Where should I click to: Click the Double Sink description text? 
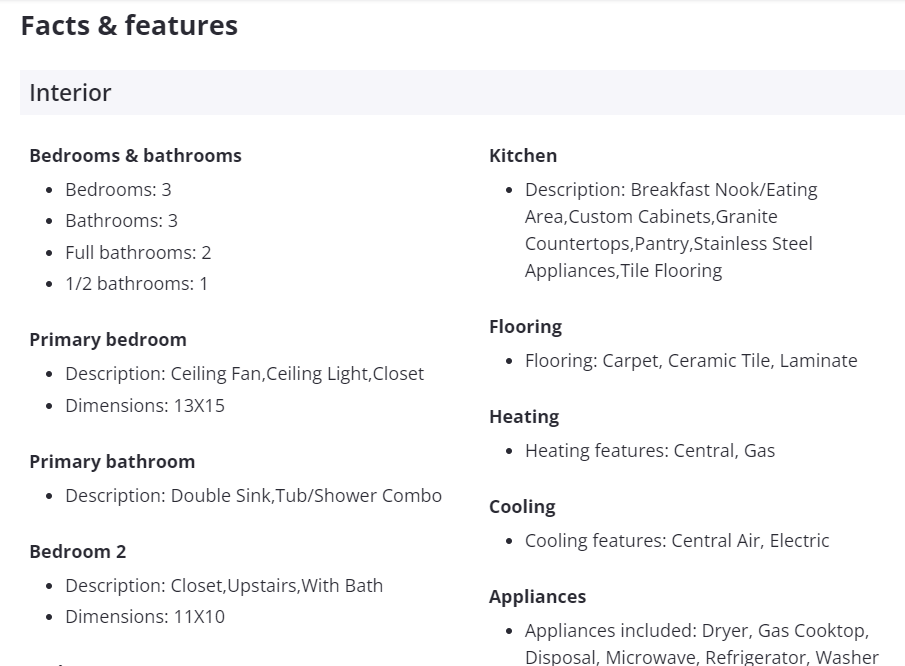[253, 495]
